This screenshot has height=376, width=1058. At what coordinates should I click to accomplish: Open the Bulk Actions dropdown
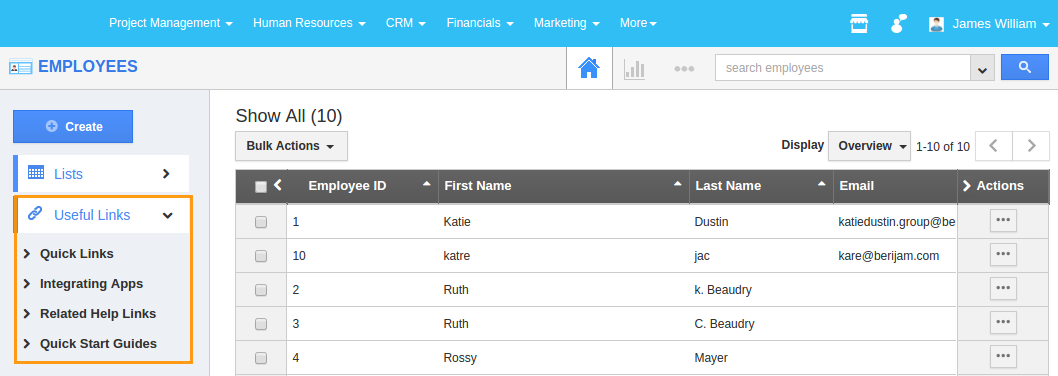tap(291, 146)
